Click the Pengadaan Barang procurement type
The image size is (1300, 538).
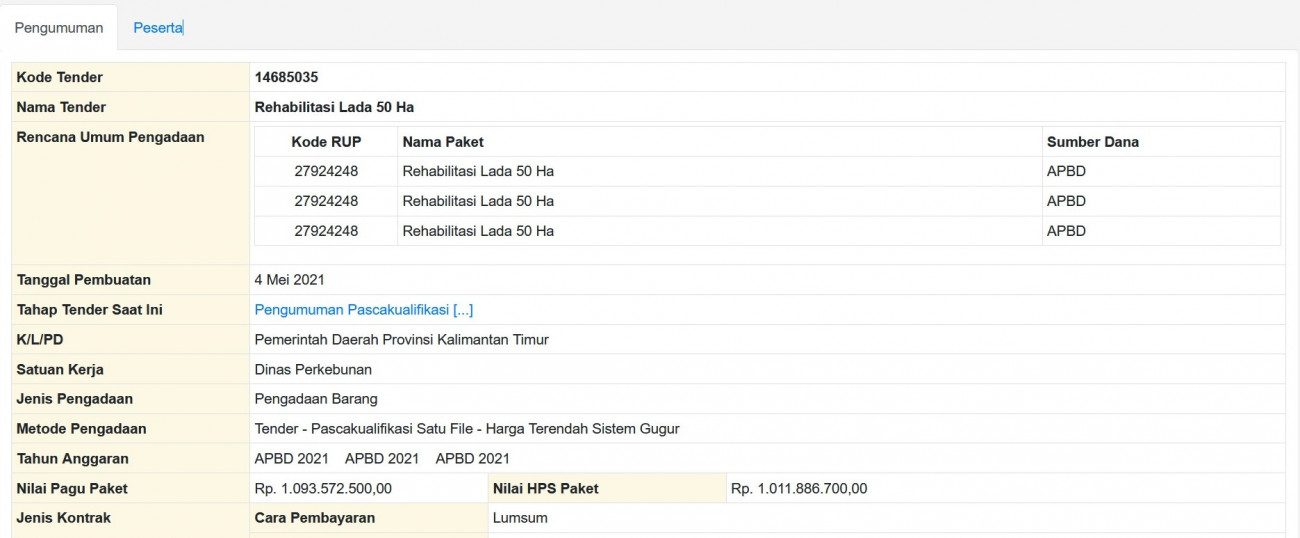point(316,399)
